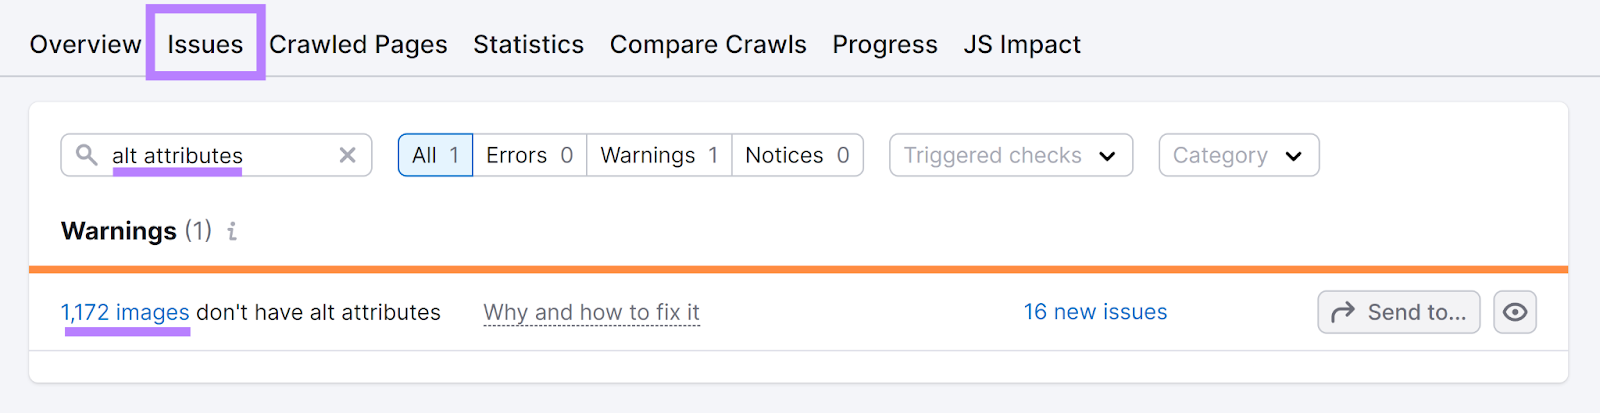Select the Compare Crawls tab
Image resolution: width=1600 pixels, height=413 pixels.
[x=708, y=44]
